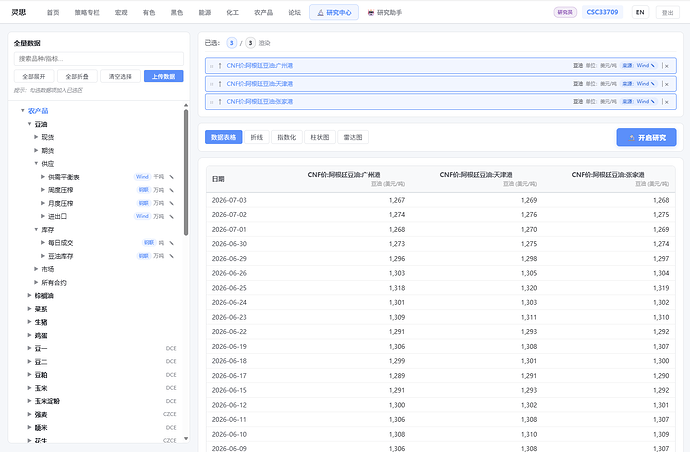Image resolution: width=690 pixels, height=452 pixels.
Task: Click the drag handle on the 天津港 series row
Action: pos(212,84)
